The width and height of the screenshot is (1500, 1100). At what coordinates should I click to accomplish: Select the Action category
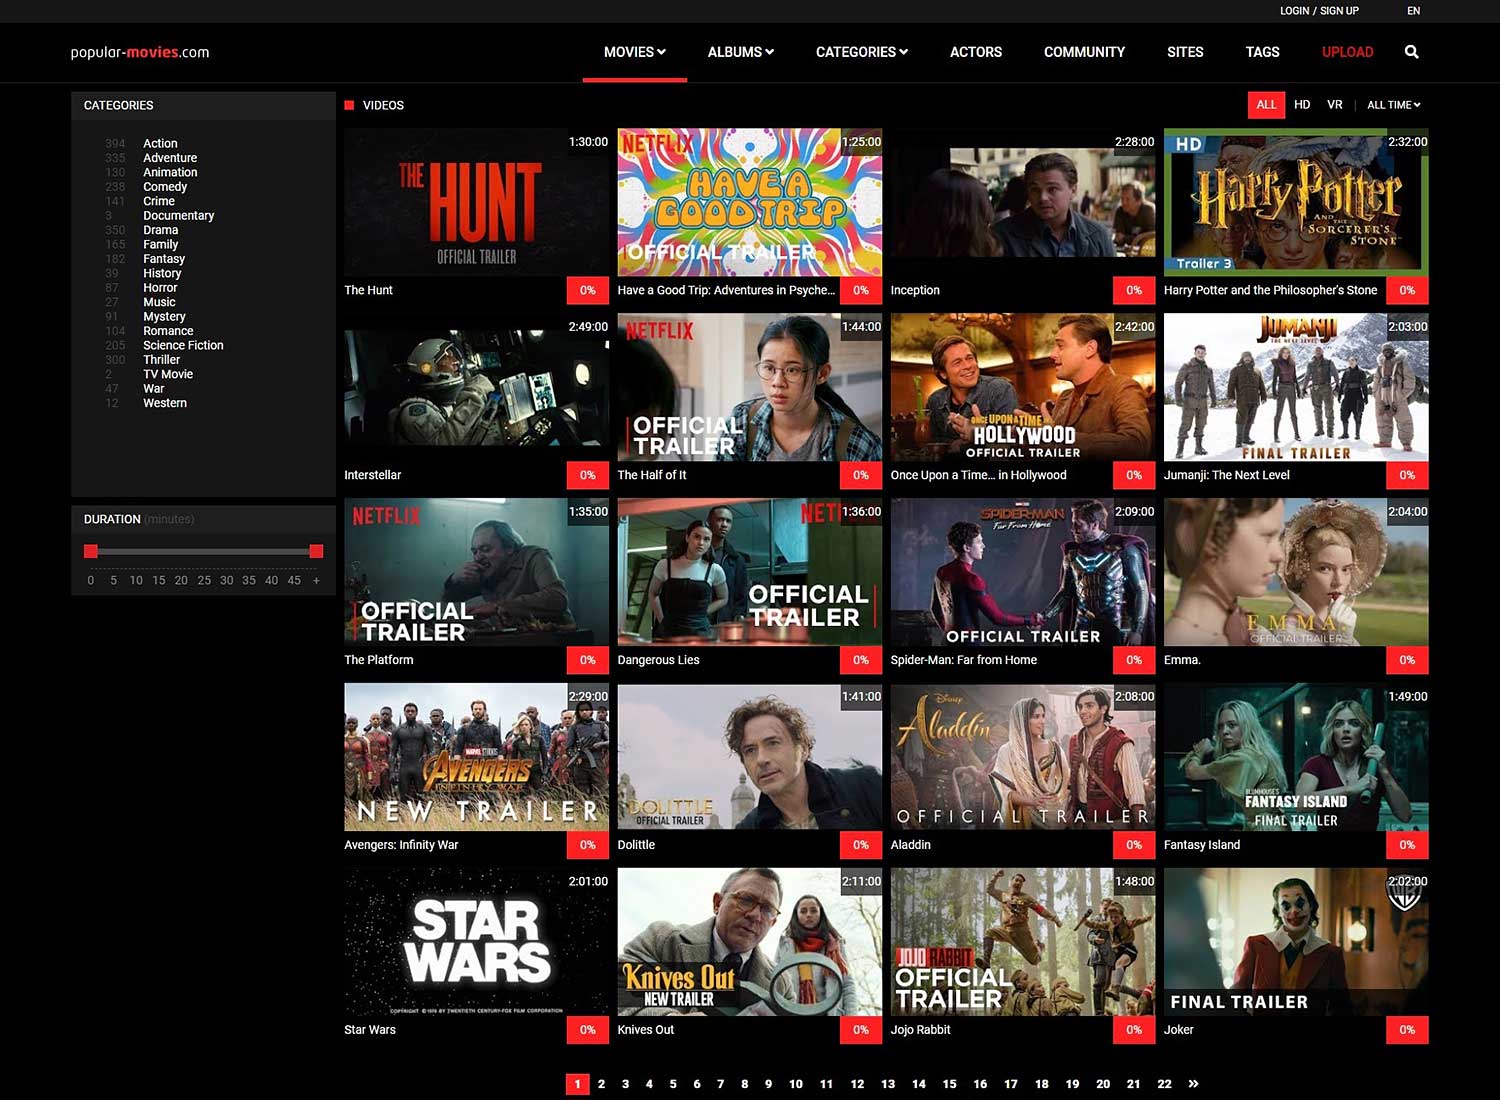click(160, 144)
